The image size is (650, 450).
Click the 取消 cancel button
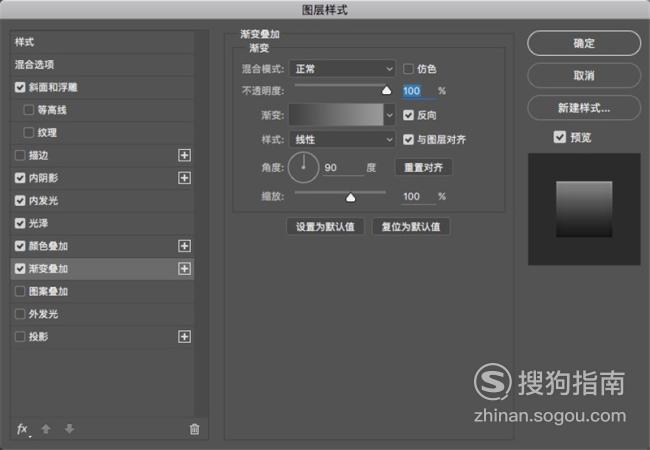click(584, 75)
